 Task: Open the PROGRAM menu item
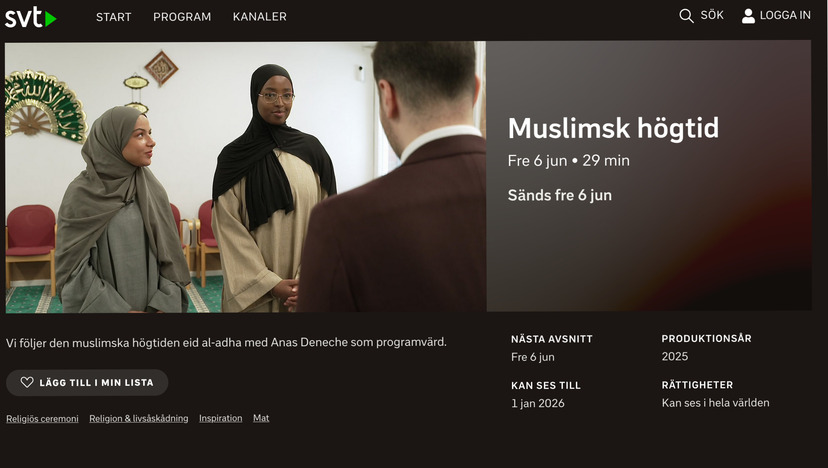182,17
